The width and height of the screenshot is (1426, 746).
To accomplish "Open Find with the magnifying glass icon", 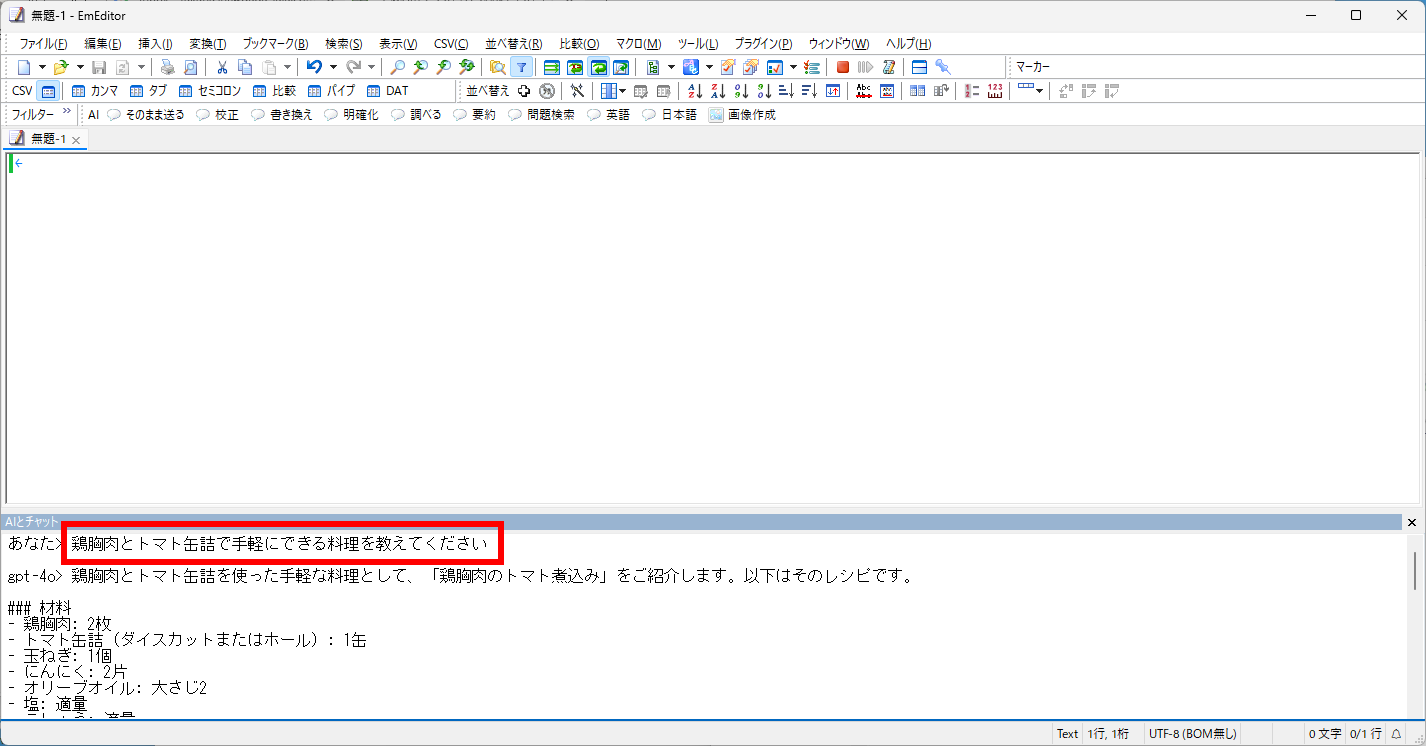I will coord(397,67).
